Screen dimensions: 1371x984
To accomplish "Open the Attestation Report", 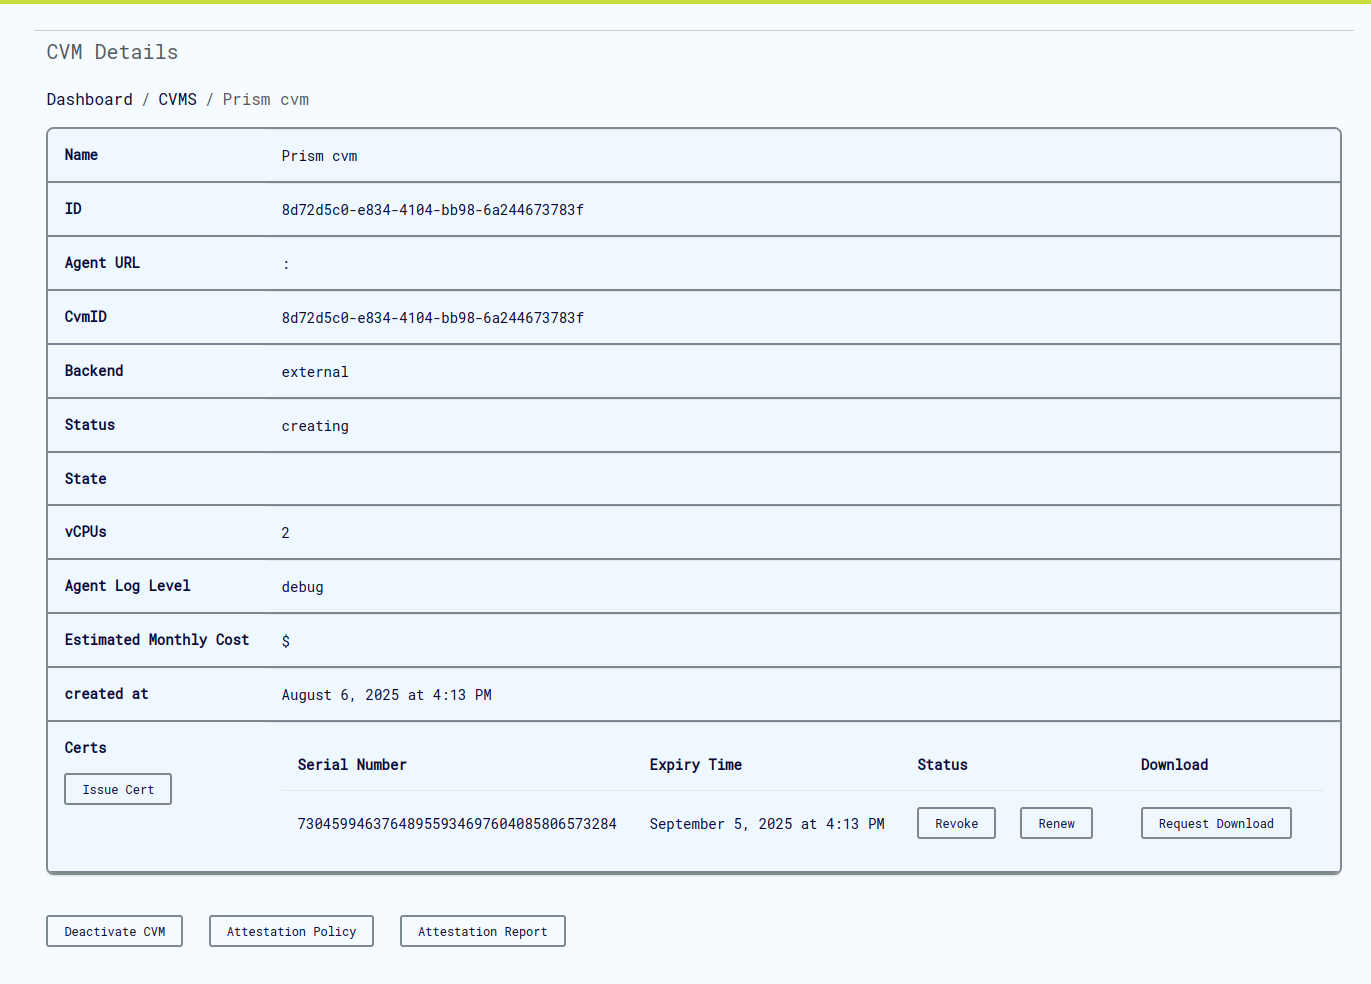I will [x=482, y=931].
